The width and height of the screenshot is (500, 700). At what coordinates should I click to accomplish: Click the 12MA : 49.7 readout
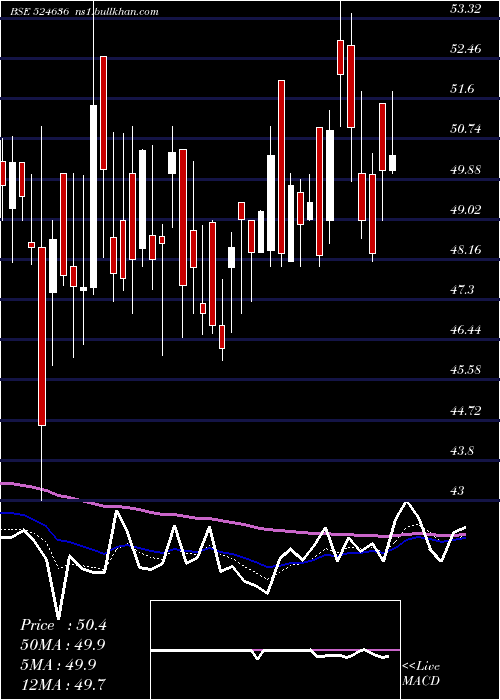click(x=63, y=684)
